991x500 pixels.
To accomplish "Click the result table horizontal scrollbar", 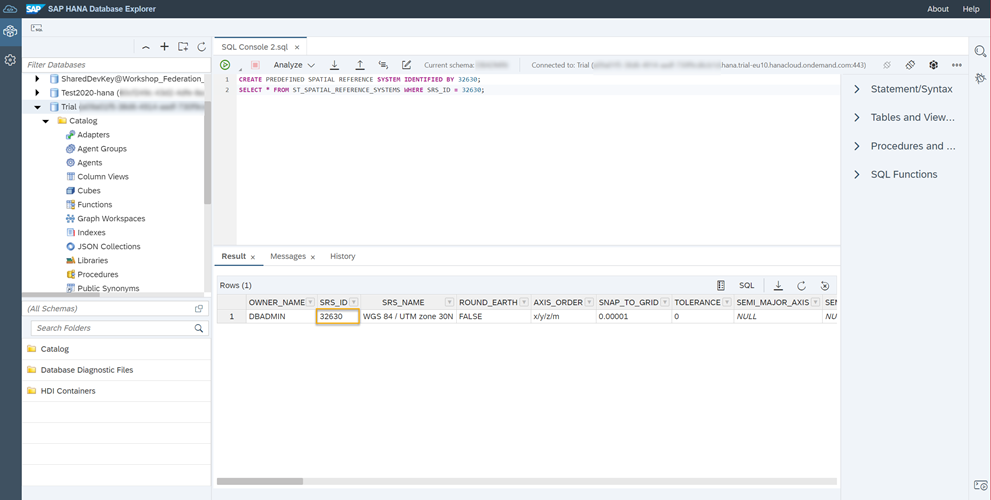I will (260, 481).
